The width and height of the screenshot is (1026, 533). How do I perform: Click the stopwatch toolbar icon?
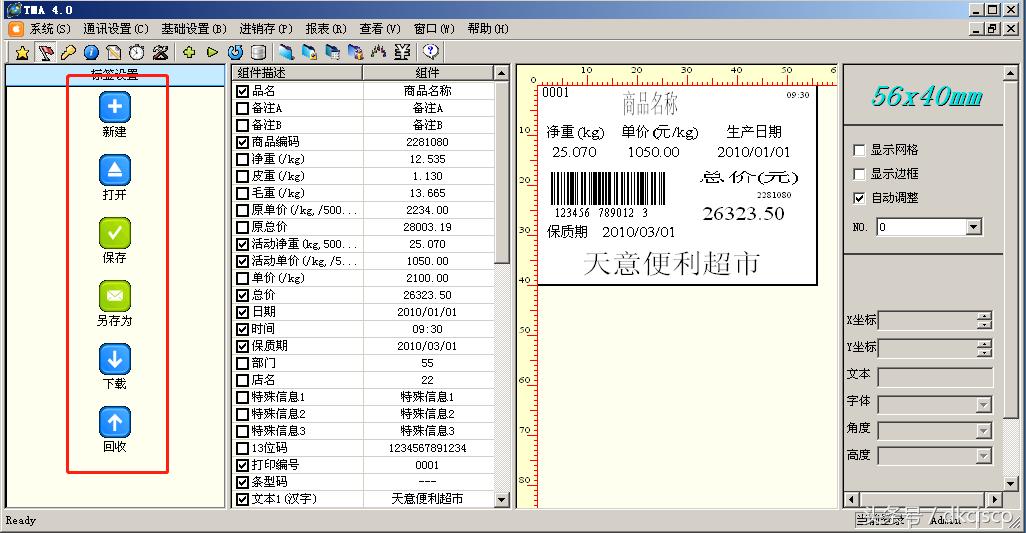pos(137,52)
